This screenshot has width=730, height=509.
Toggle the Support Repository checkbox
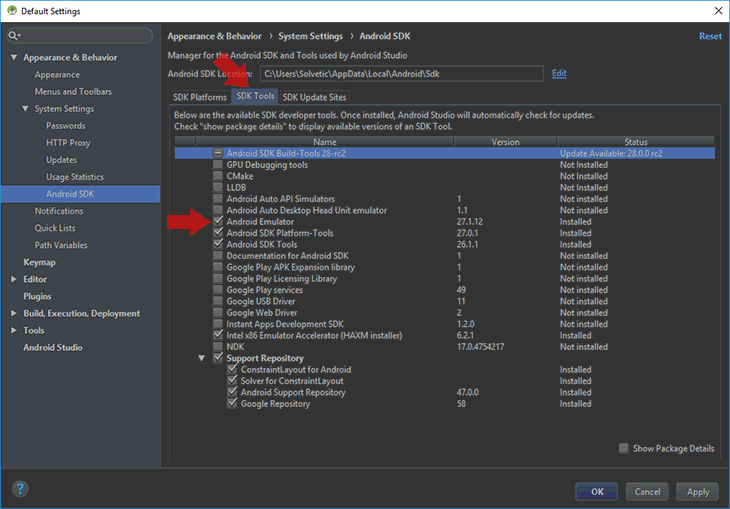(x=218, y=358)
